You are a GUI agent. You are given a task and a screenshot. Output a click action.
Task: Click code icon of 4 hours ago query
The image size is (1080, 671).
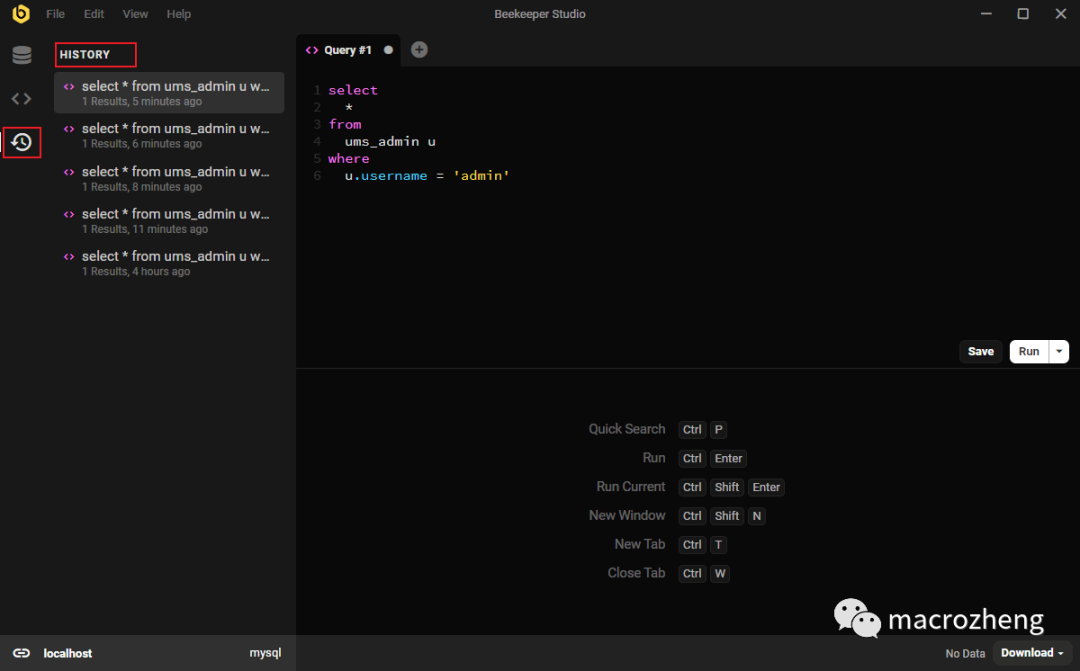tap(69, 256)
